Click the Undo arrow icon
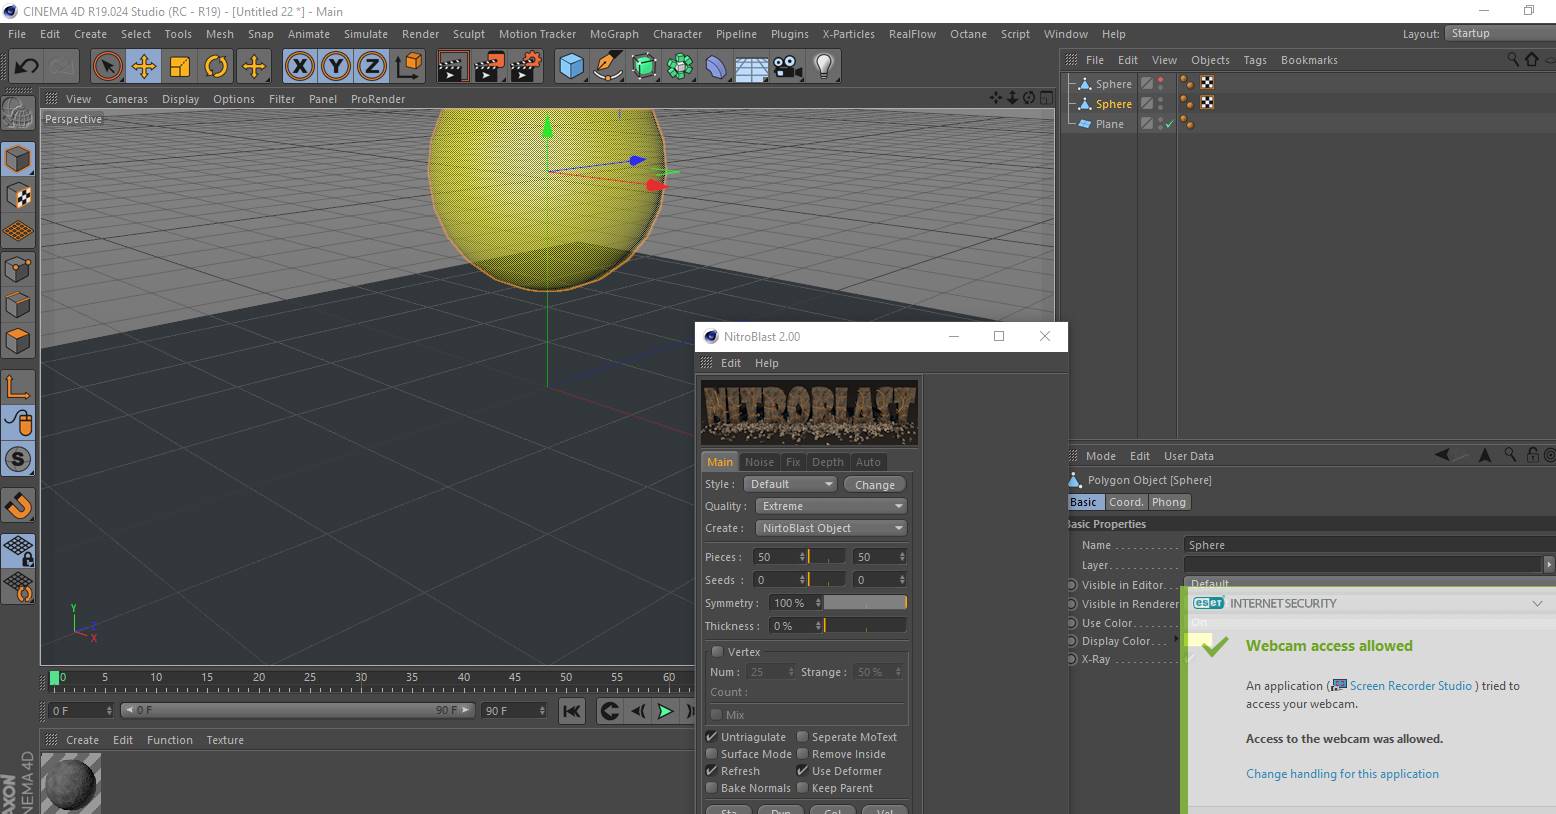This screenshot has width=1556, height=814. click(26, 67)
